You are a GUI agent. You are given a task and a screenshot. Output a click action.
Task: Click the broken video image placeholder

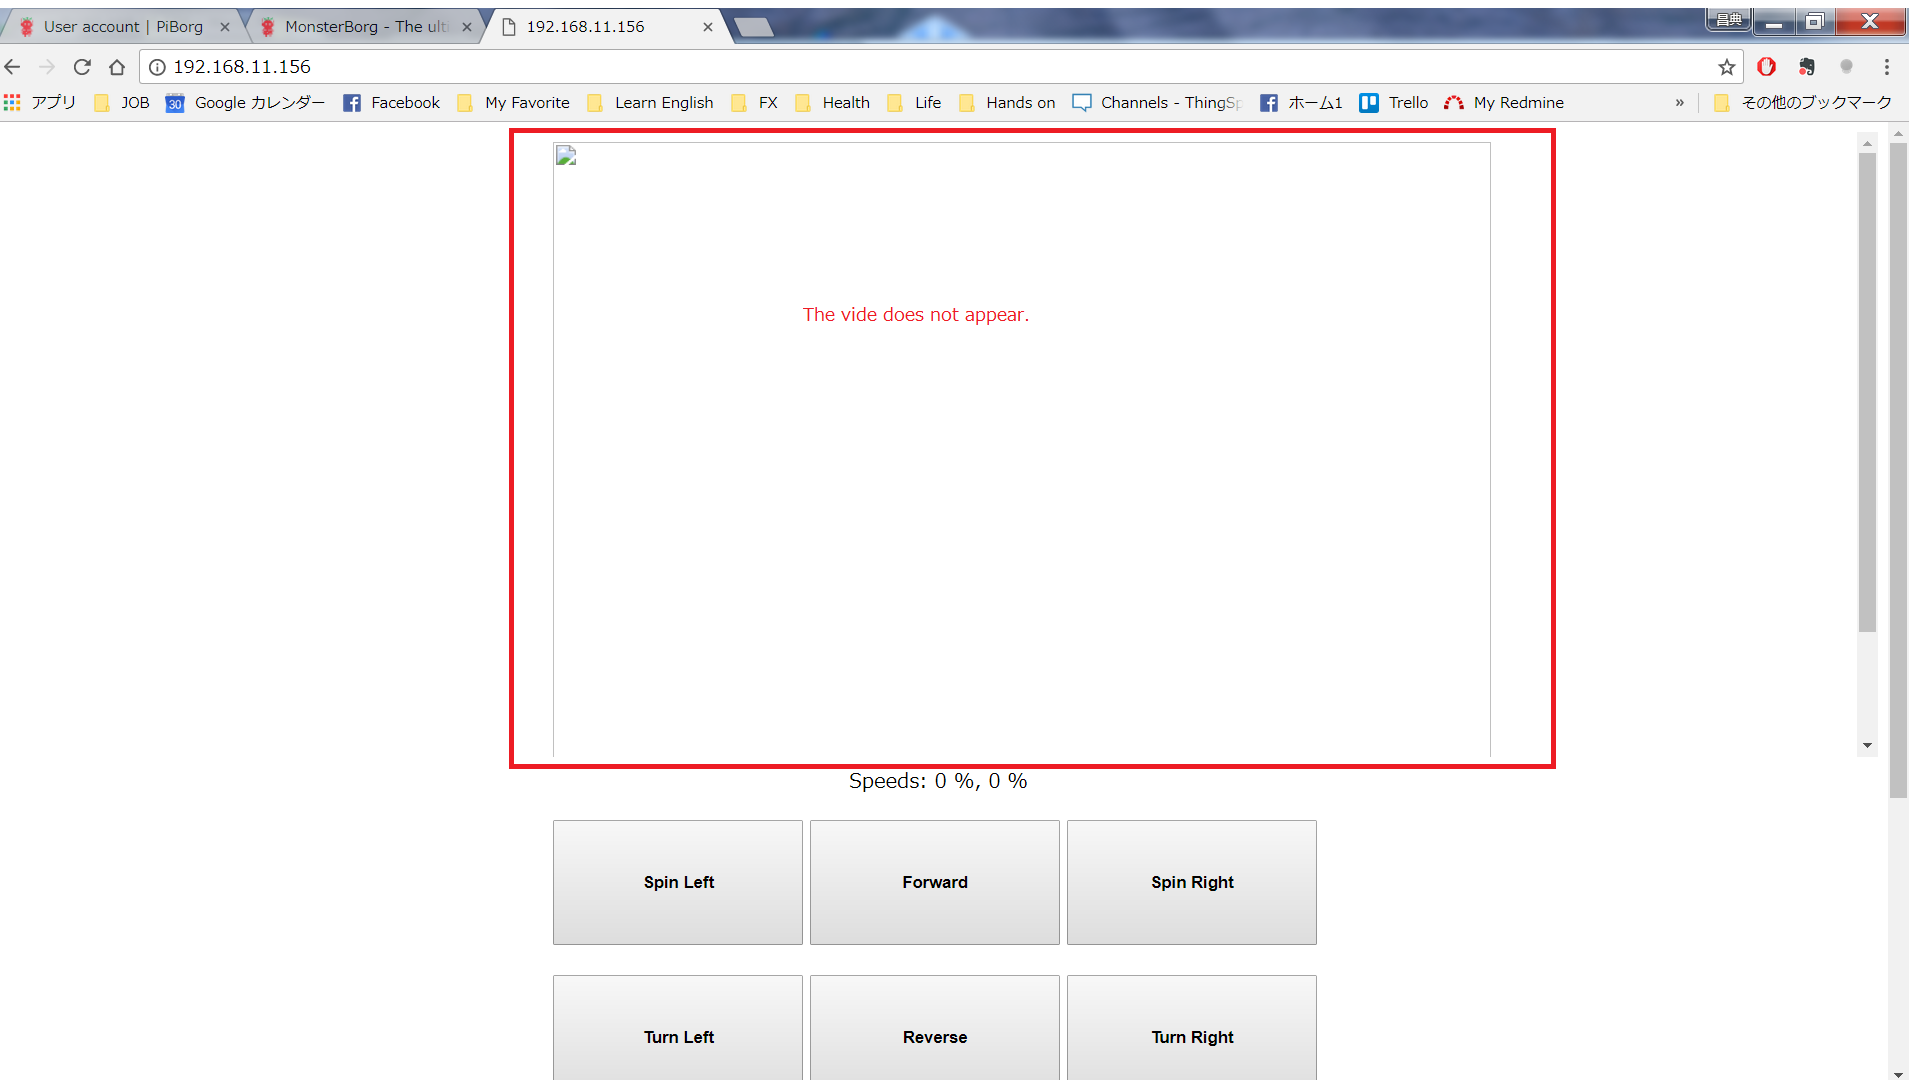pos(566,156)
